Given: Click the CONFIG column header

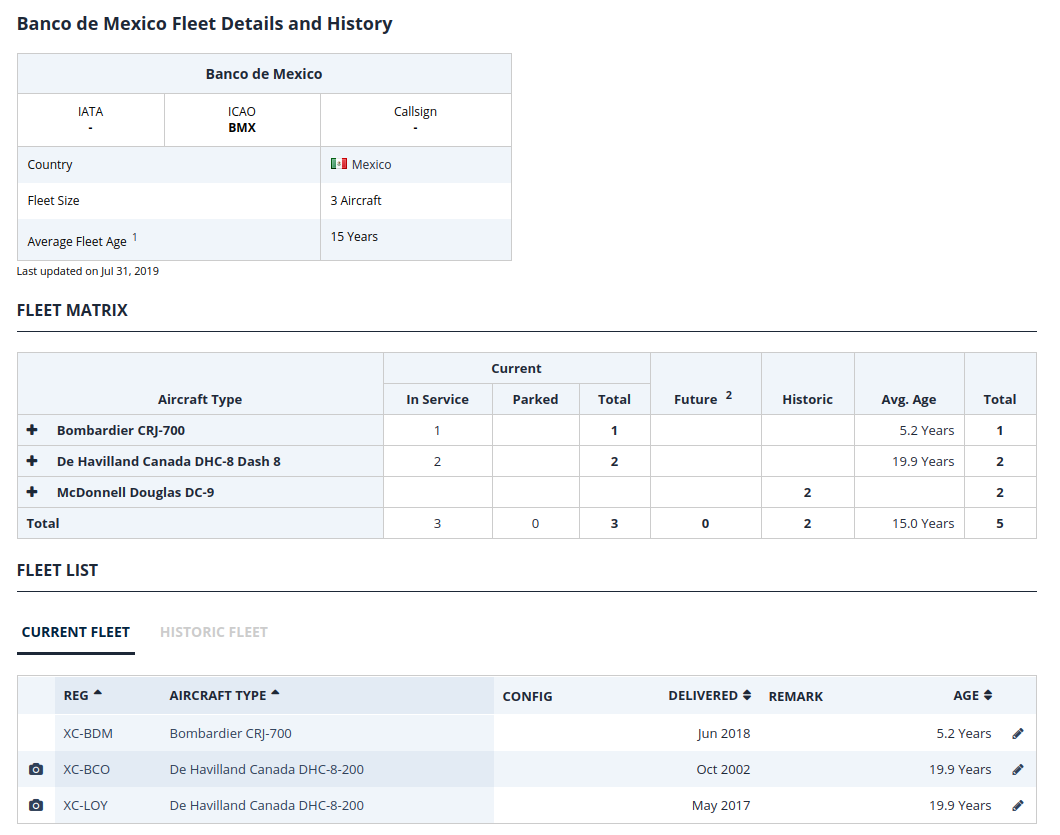Looking at the screenshot, I should [527, 696].
